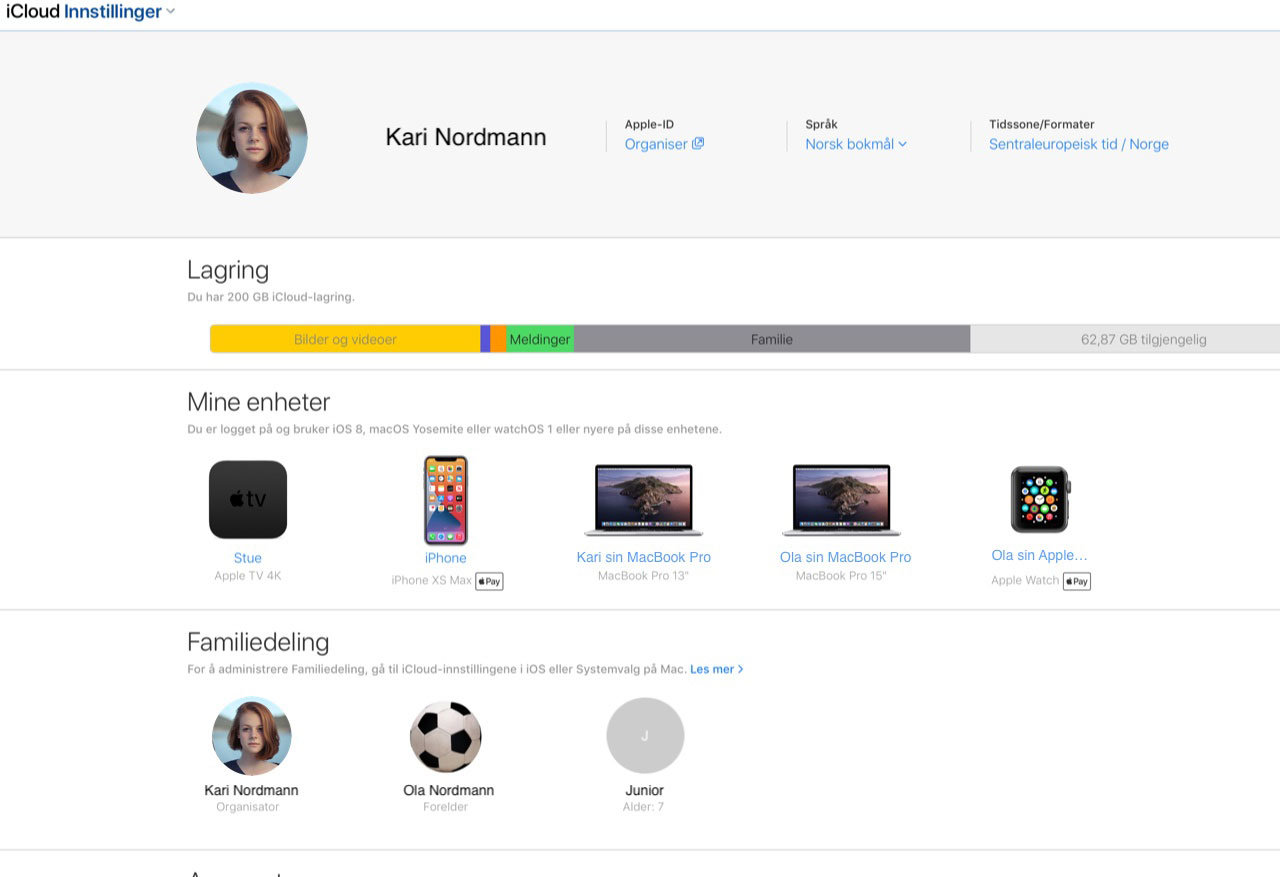
Task: Click the Du har 200 GB iCloud-lagring text
Action: pos(271,297)
